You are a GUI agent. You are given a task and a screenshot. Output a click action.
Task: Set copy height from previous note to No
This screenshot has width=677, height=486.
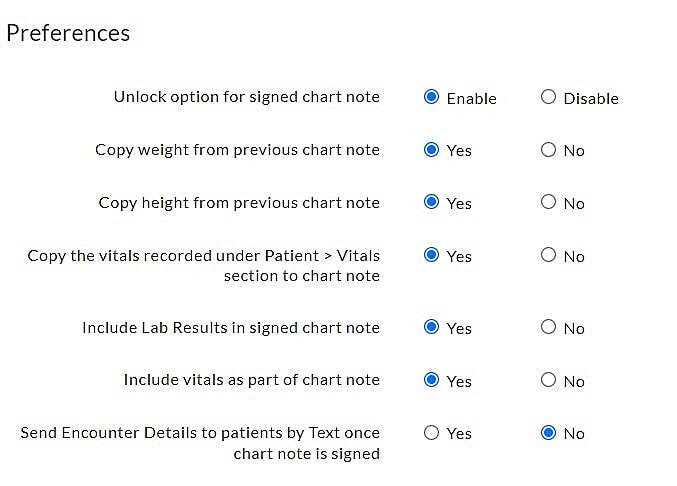[548, 202]
